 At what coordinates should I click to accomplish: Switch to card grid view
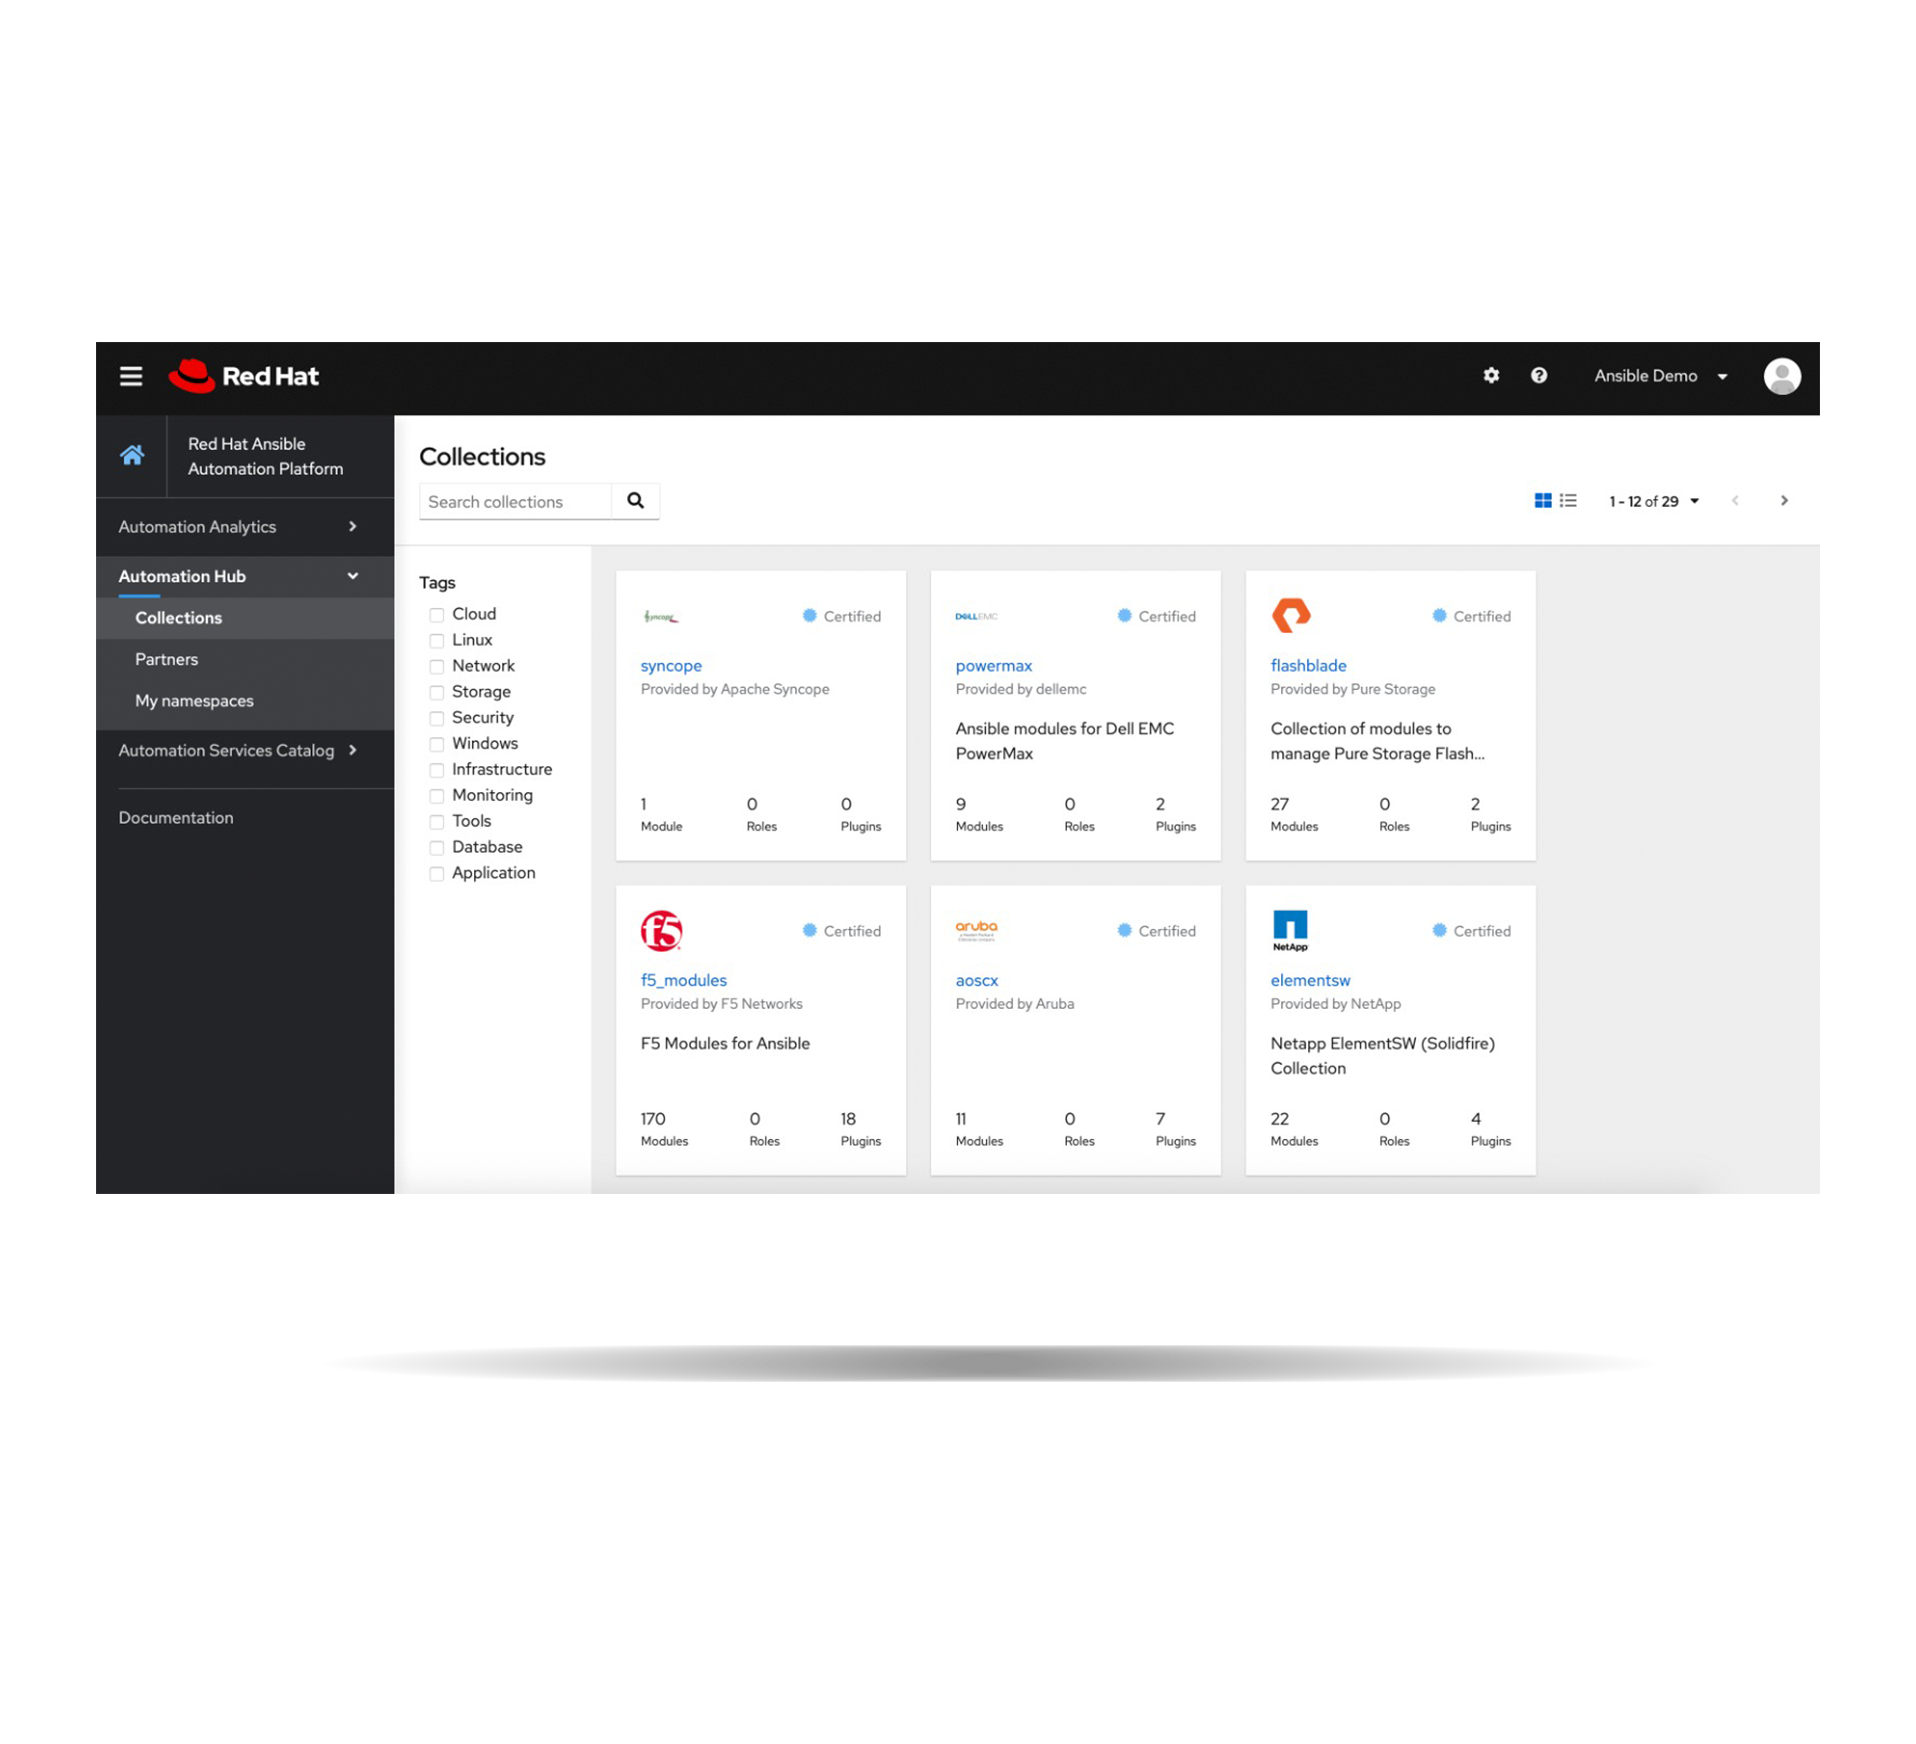pyautogui.click(x=1542, y=501)
